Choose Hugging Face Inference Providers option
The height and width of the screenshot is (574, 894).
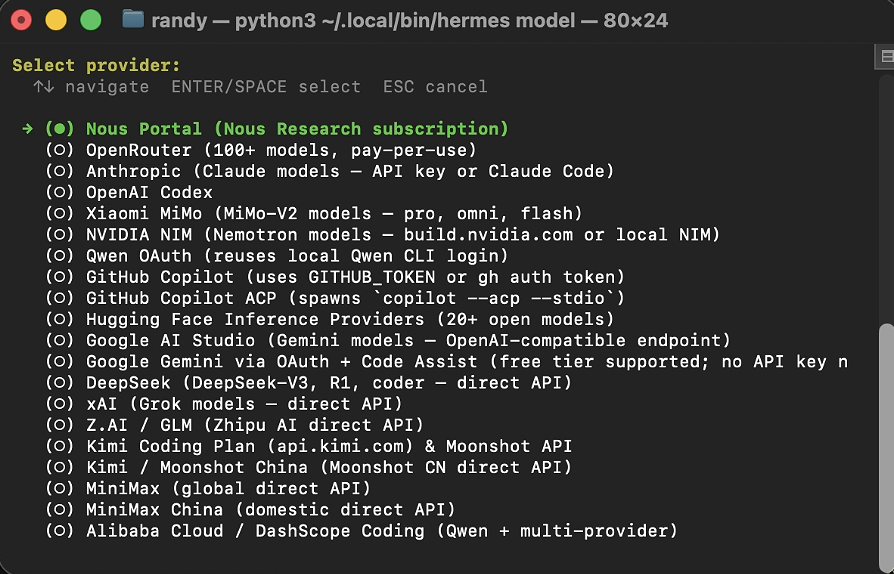click(330, 319)
